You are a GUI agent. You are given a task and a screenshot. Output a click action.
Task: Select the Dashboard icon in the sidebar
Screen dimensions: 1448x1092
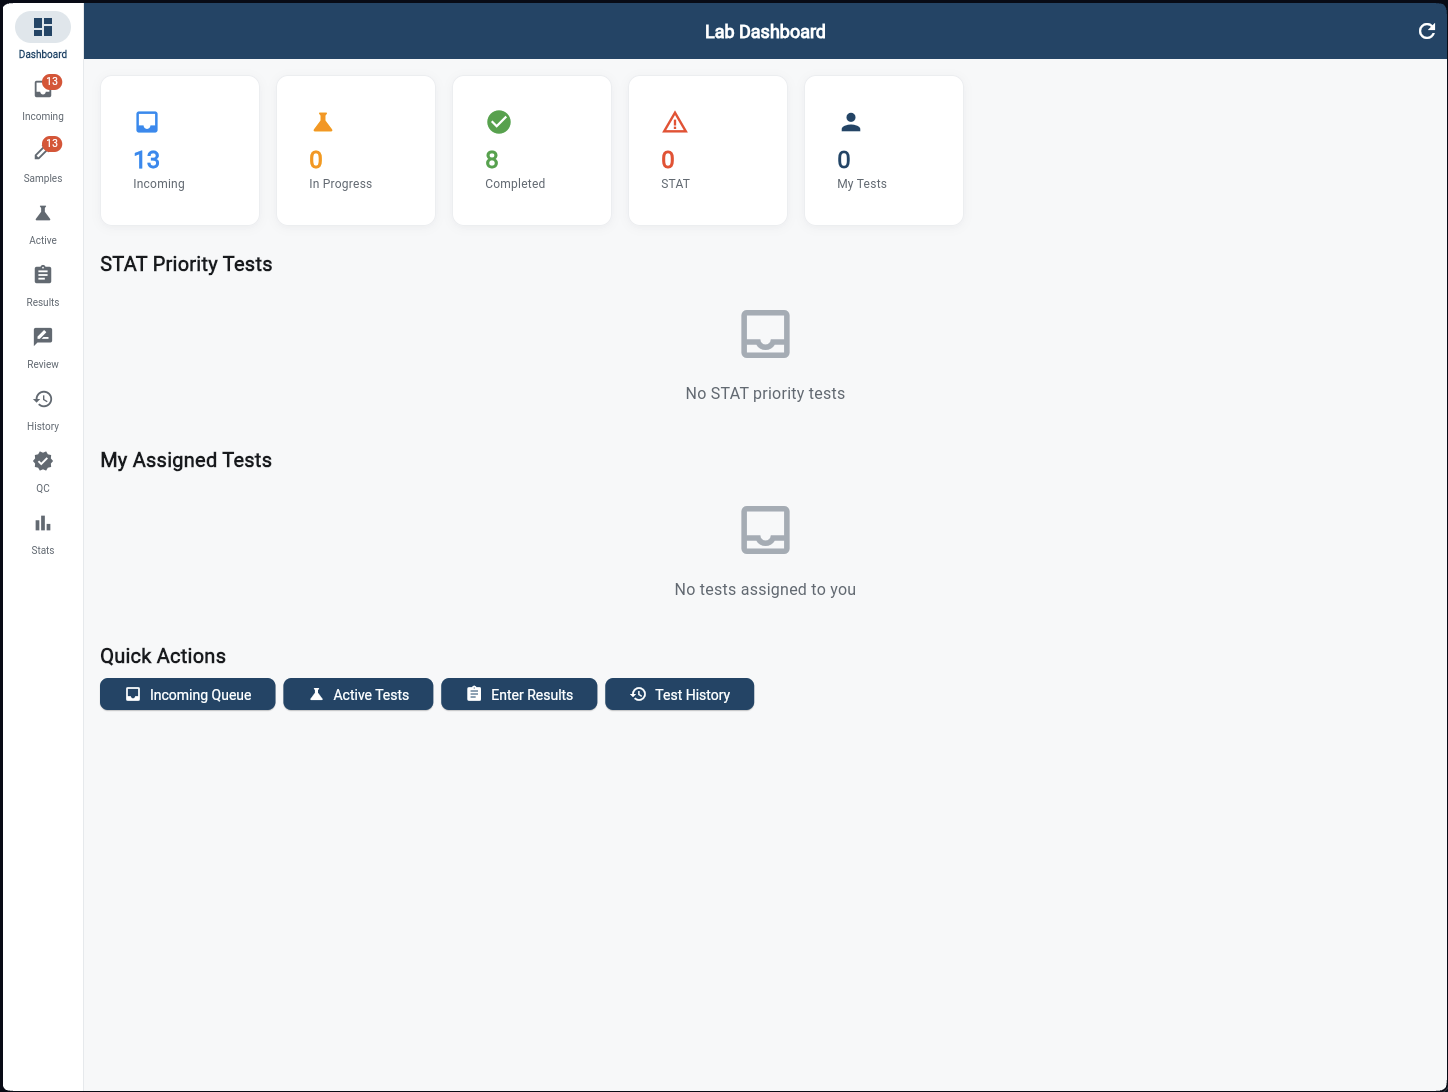click(x=42, y=31)
